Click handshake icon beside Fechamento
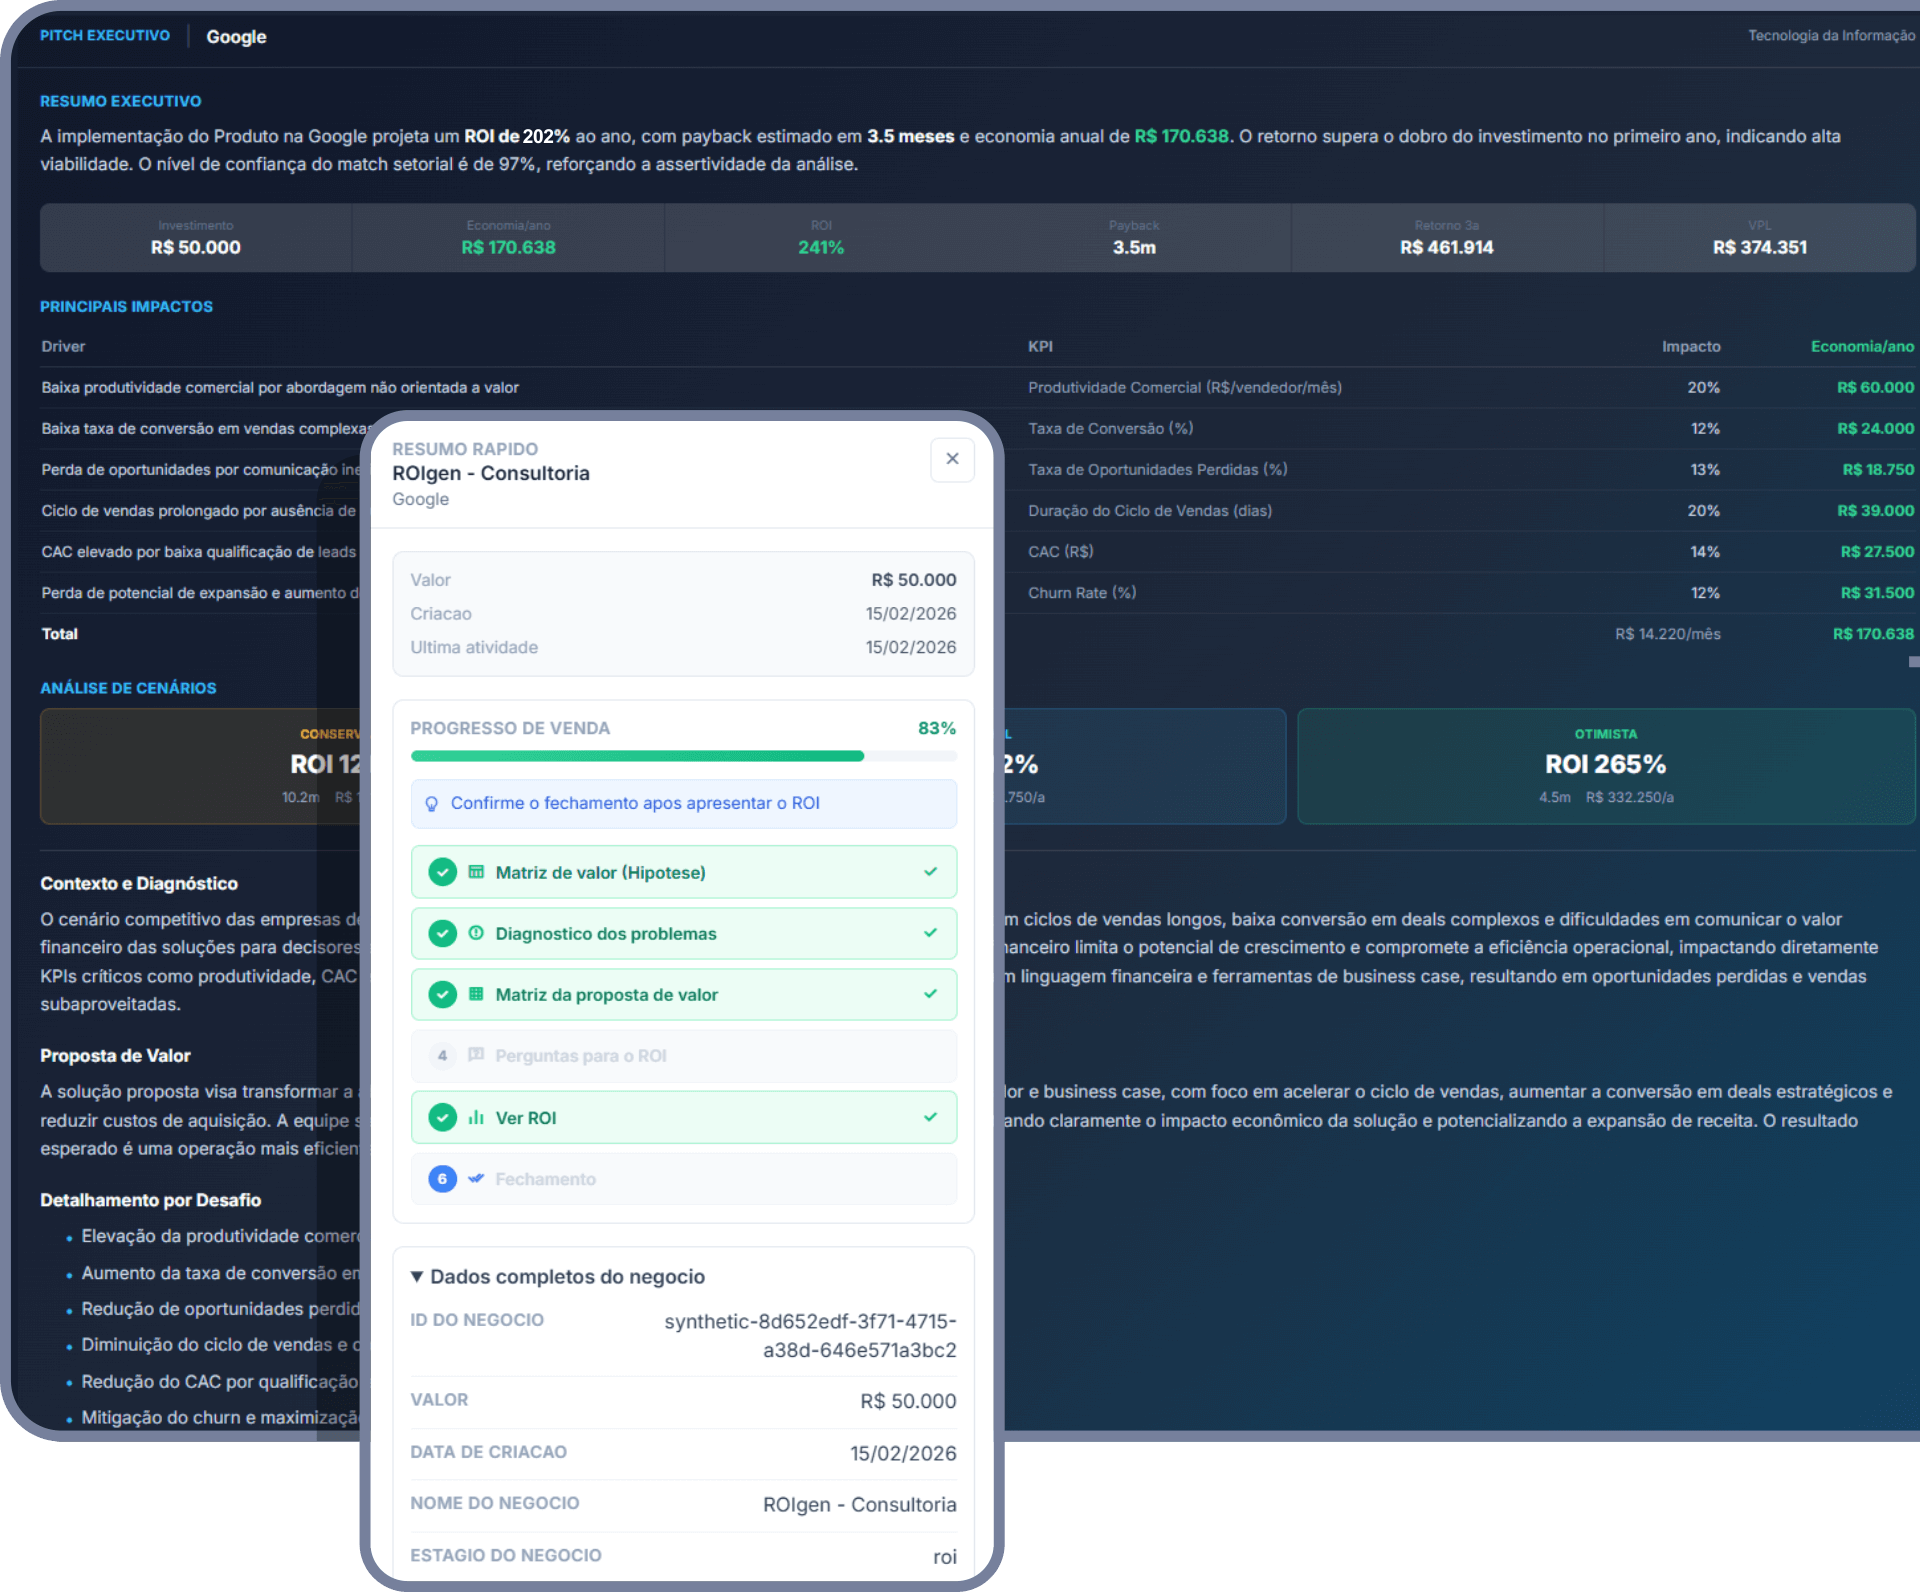The width and height of the screenshot is (1920, 1592). [x=476, y=1178]
